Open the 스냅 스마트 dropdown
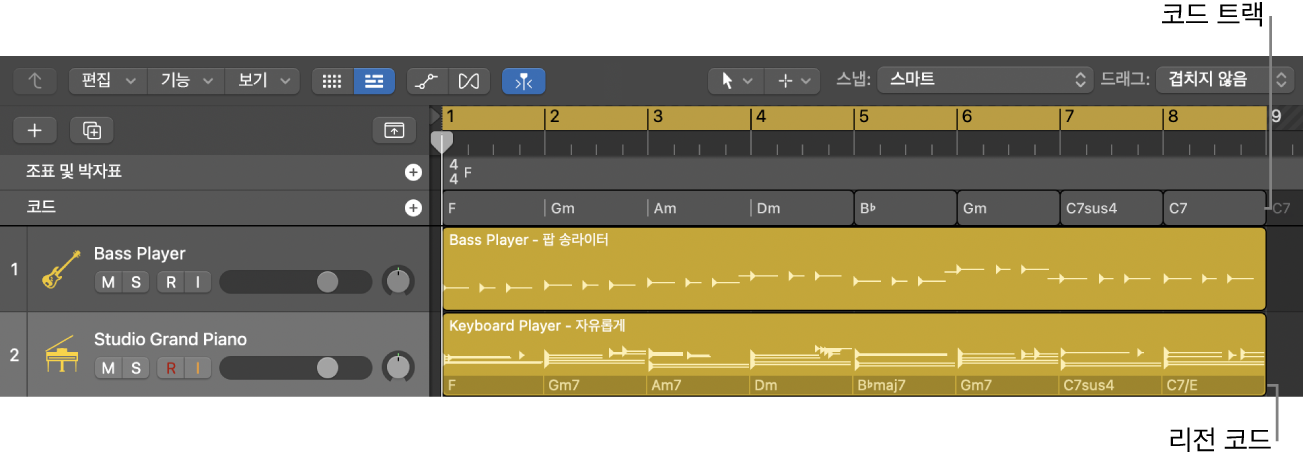The width and height of the screenshot is (1303, 463). pyautogui.click(x=985, y=80)
